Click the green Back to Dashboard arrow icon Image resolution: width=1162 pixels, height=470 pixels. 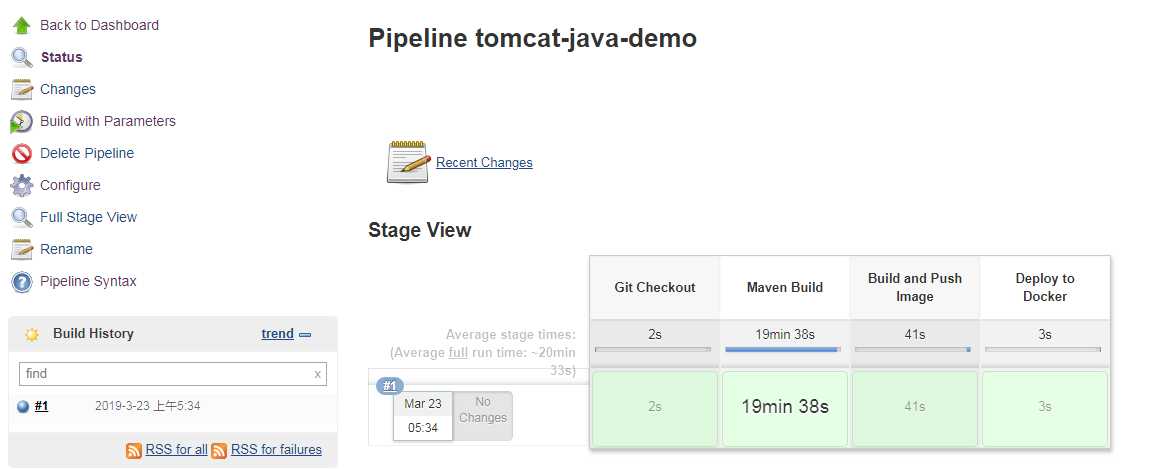(21, 25)
